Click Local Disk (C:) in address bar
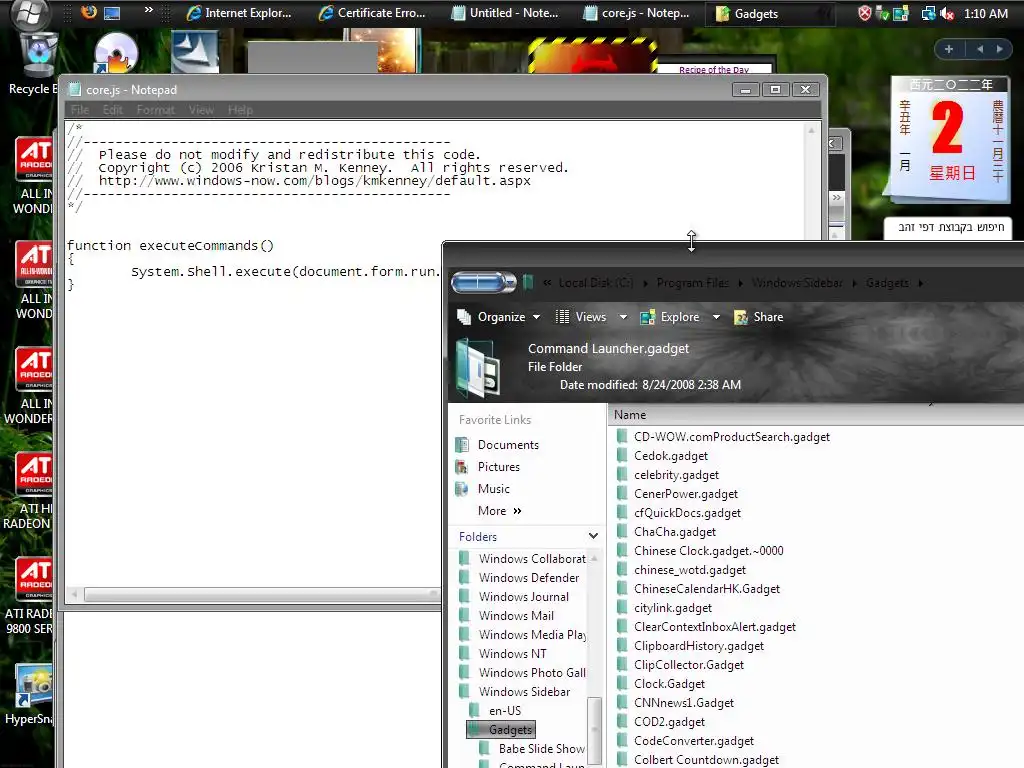The image size is (1024, 768). tap(596, 283)
